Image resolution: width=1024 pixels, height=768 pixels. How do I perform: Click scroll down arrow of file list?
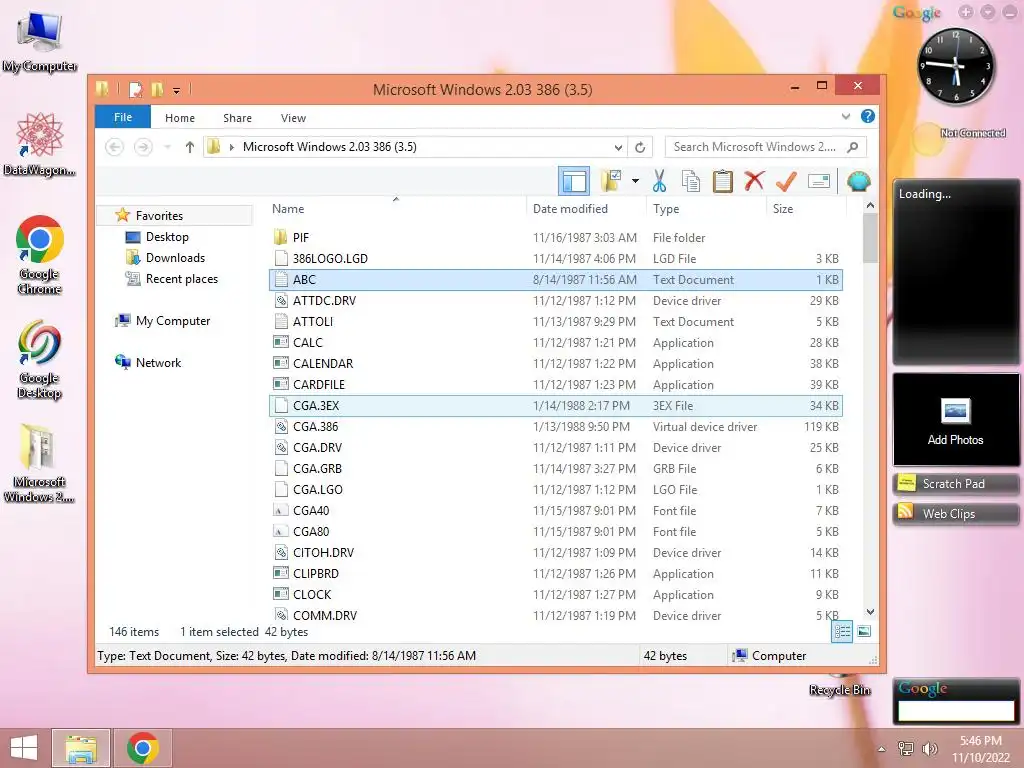pyautogui.click(x=870, y=611)
